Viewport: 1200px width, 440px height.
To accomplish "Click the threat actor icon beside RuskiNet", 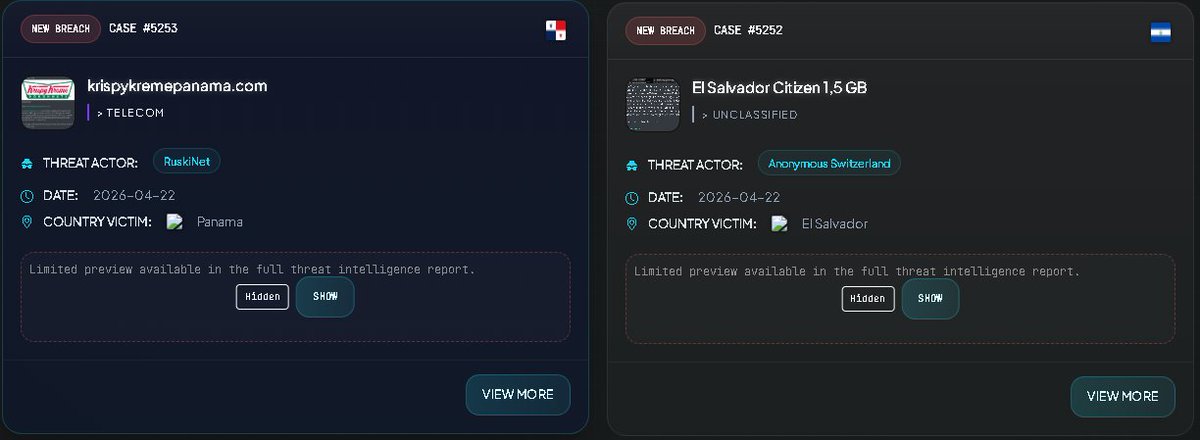I will pyautogui.click(x=28, y=163).
